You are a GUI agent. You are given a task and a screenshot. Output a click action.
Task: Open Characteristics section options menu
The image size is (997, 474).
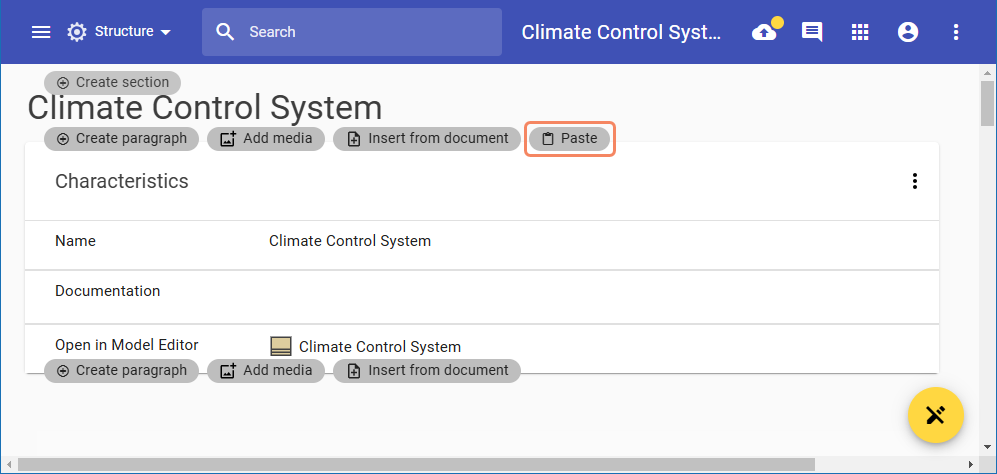[914, 181]
